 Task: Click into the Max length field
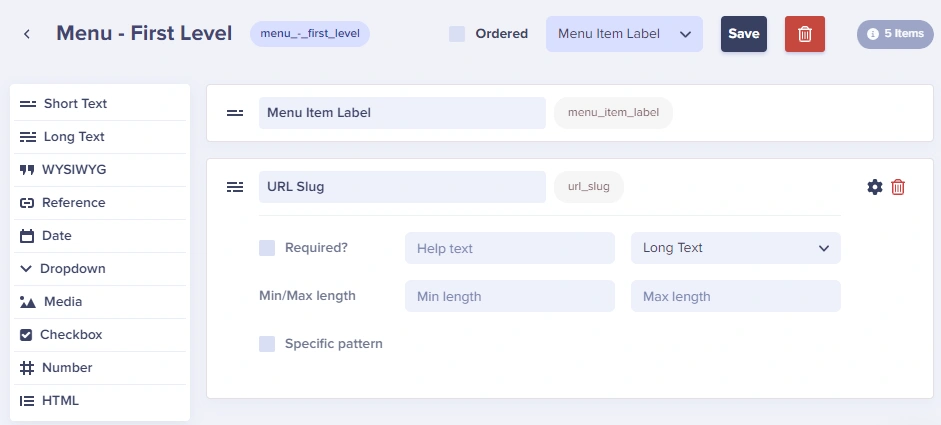[735, 296]
